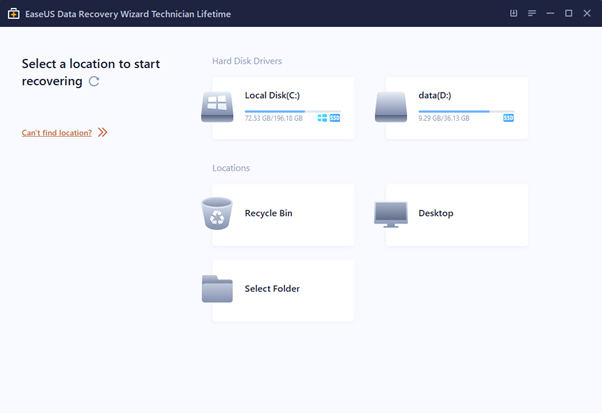602x413 pixels.
Task: Click the Locations heading
Action: pos(231,168)
